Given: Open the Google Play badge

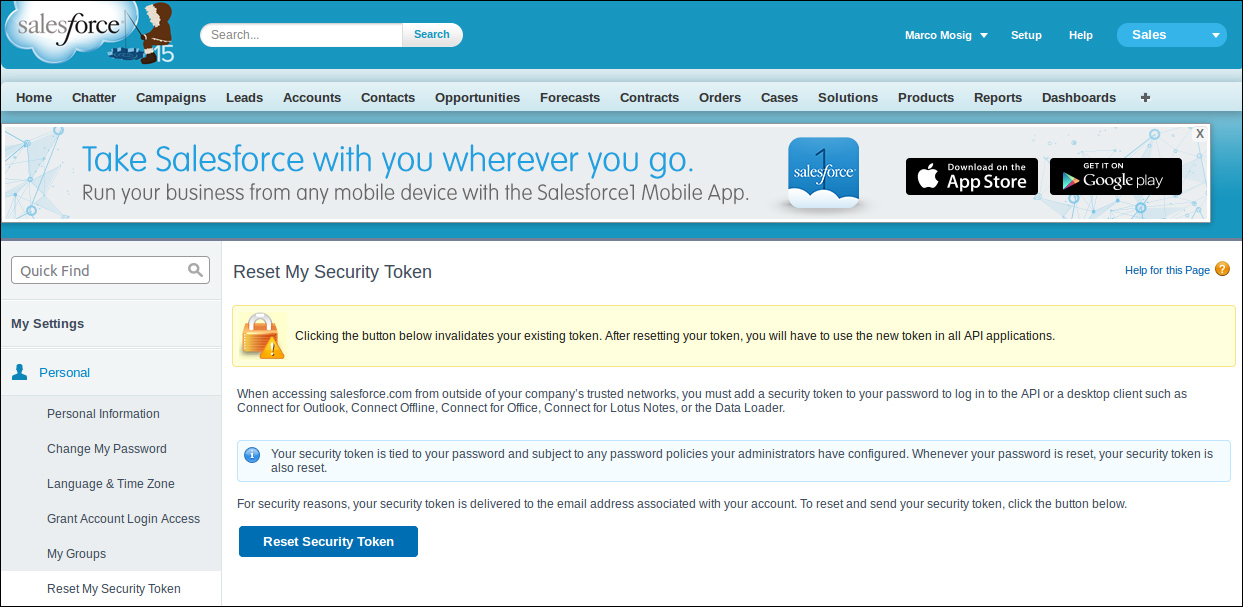Looking at the screenshot, I should pyautogui.click(x=1115, y=176).
